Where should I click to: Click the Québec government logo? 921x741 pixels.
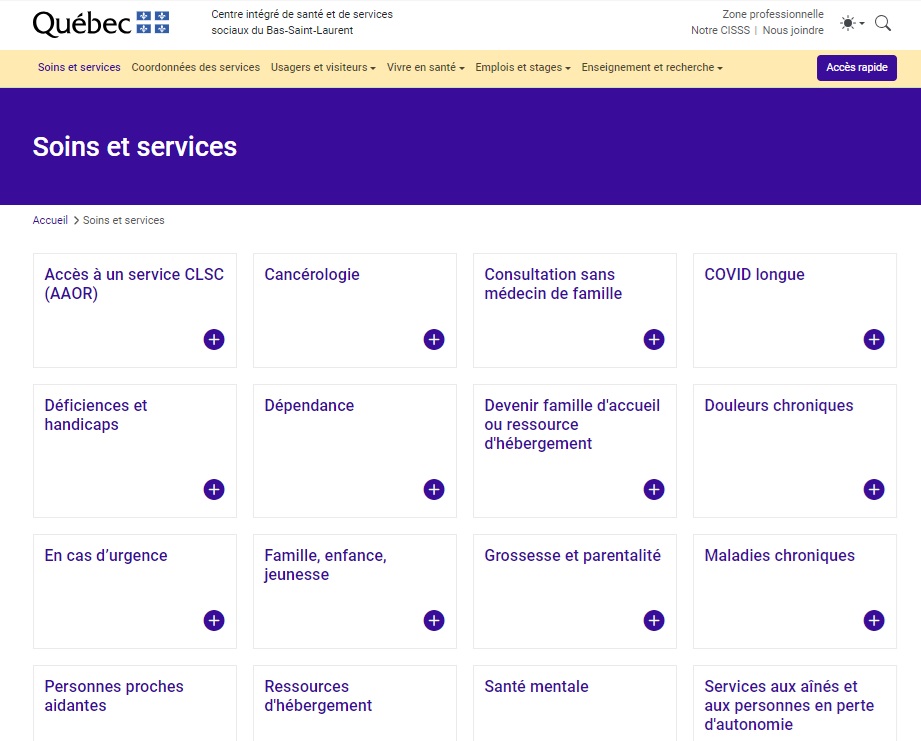coord(99,21)
